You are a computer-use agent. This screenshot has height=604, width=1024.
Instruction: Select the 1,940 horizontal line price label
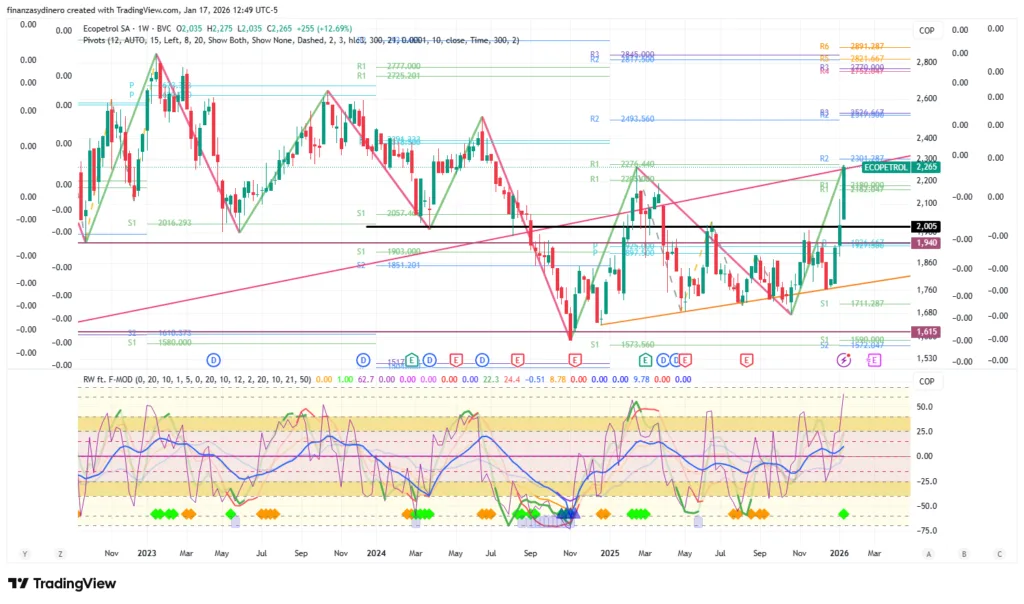926,243
